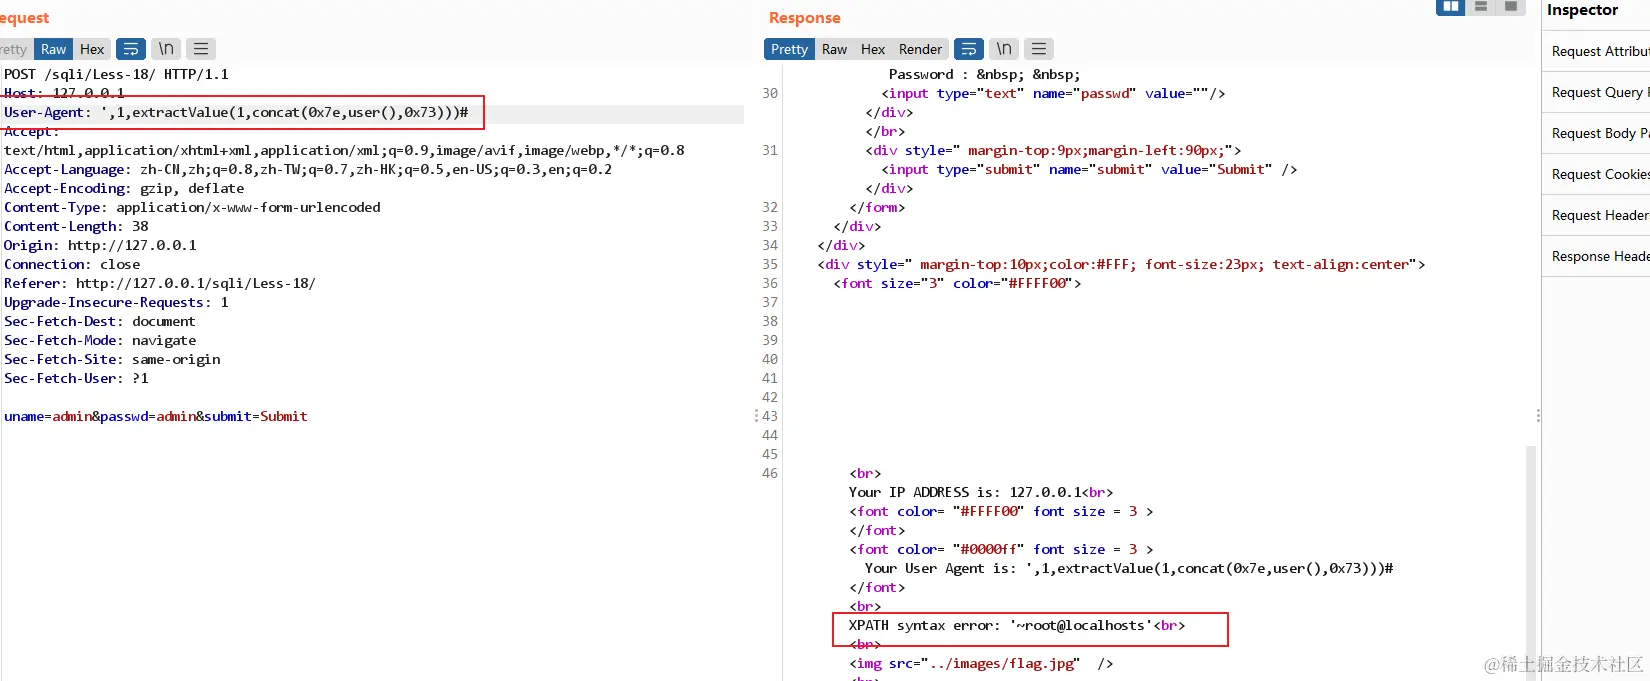This screenshot has width=1650, height=681.
Task: Click 'Your IP ADDRESS is: 127.0.0.1' in Response
Action: coord(981,492)
